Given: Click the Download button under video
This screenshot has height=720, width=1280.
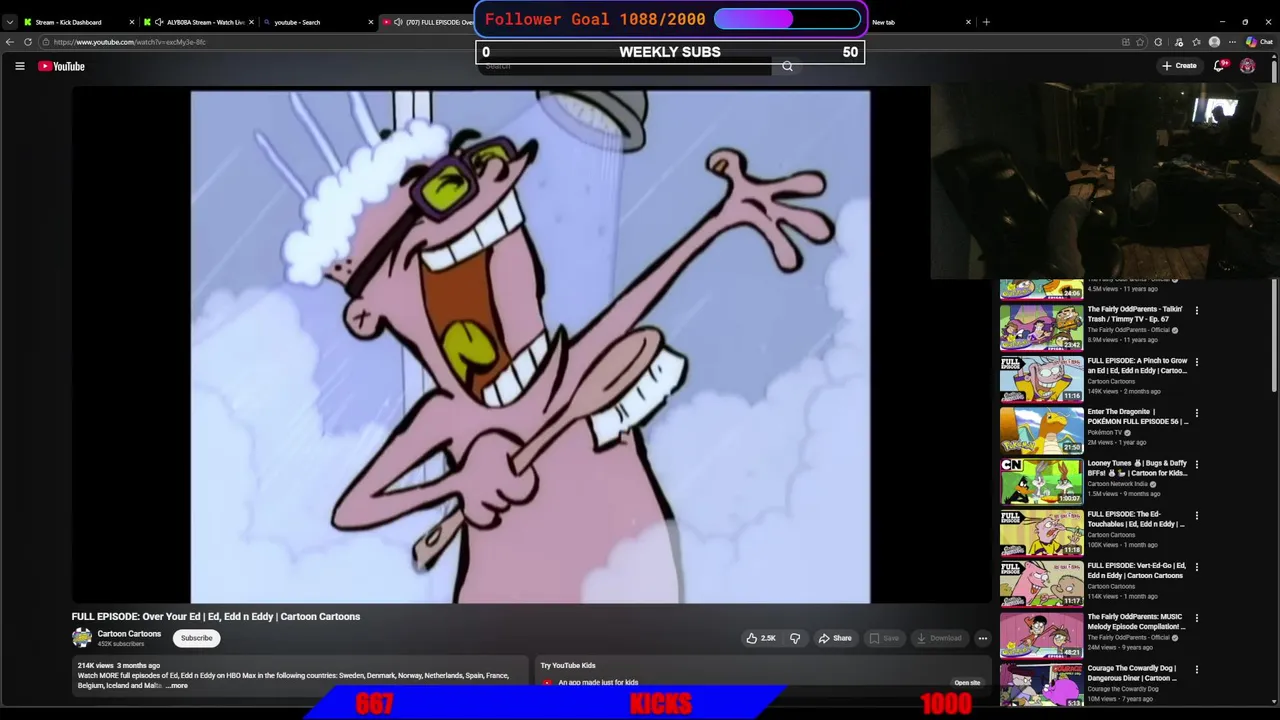Looking at the screenshot, I should [x=939, y=638].
